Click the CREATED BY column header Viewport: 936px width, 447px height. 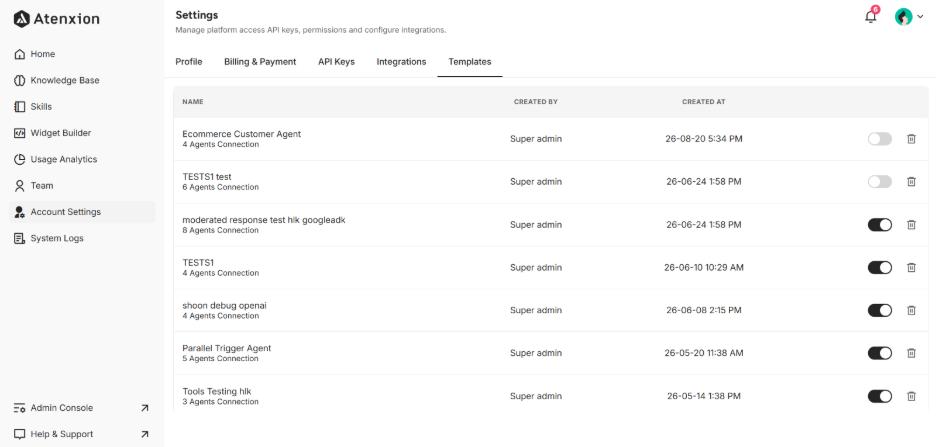click(x=535, y=101)
